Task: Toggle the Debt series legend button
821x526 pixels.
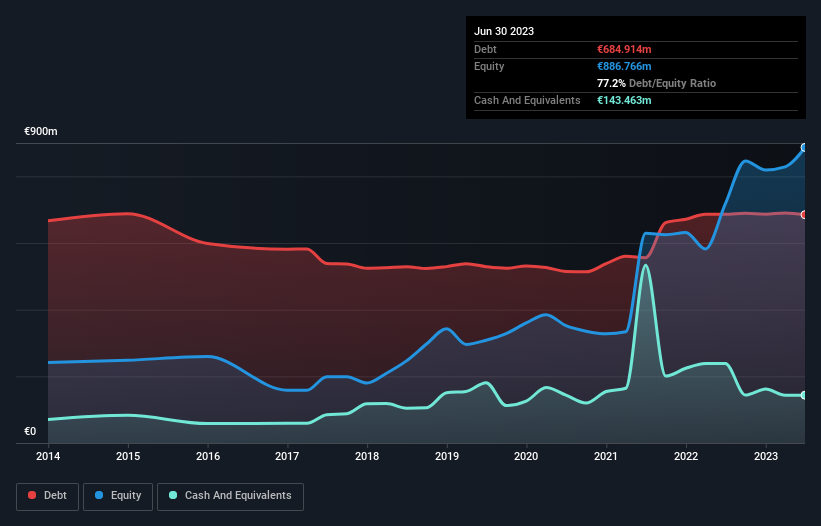Action: click(47, 496)
